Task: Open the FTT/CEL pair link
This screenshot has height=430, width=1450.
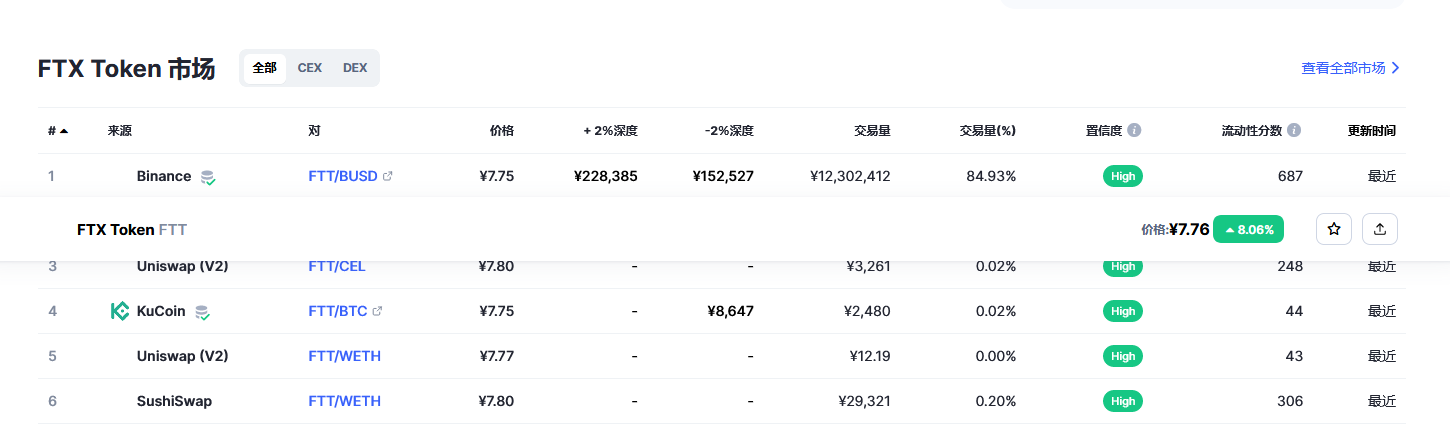Action: point(337,267)
